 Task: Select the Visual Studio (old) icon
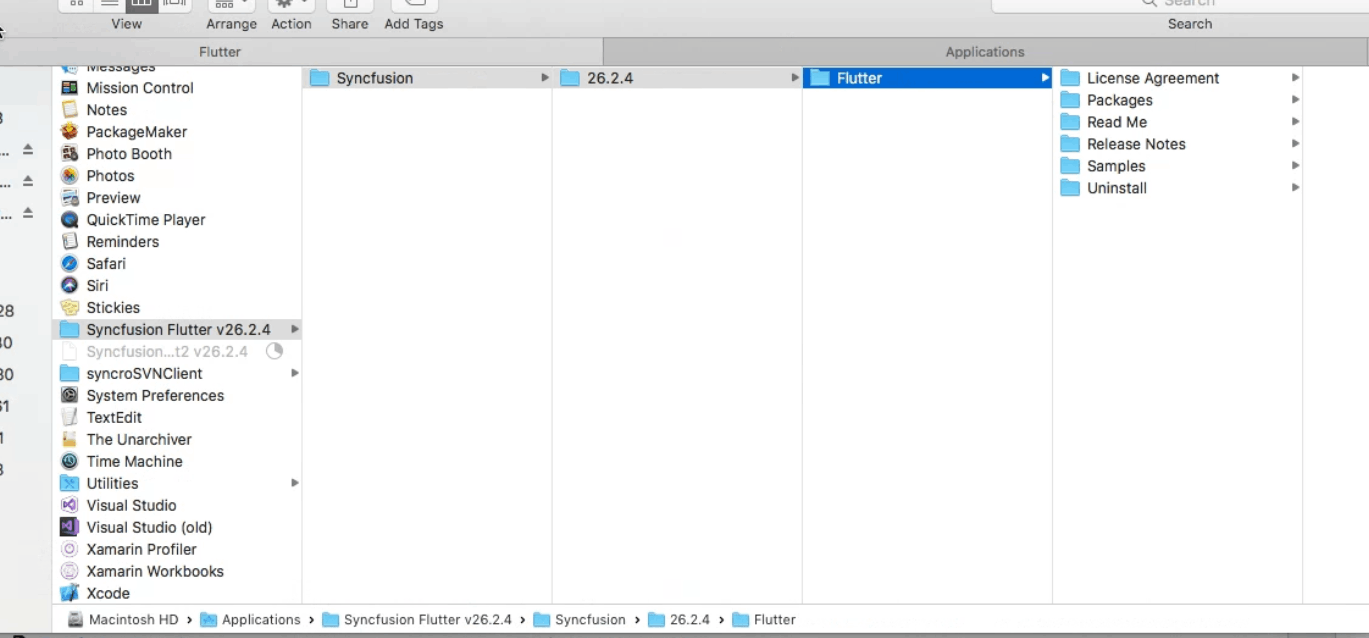(69, 528)
